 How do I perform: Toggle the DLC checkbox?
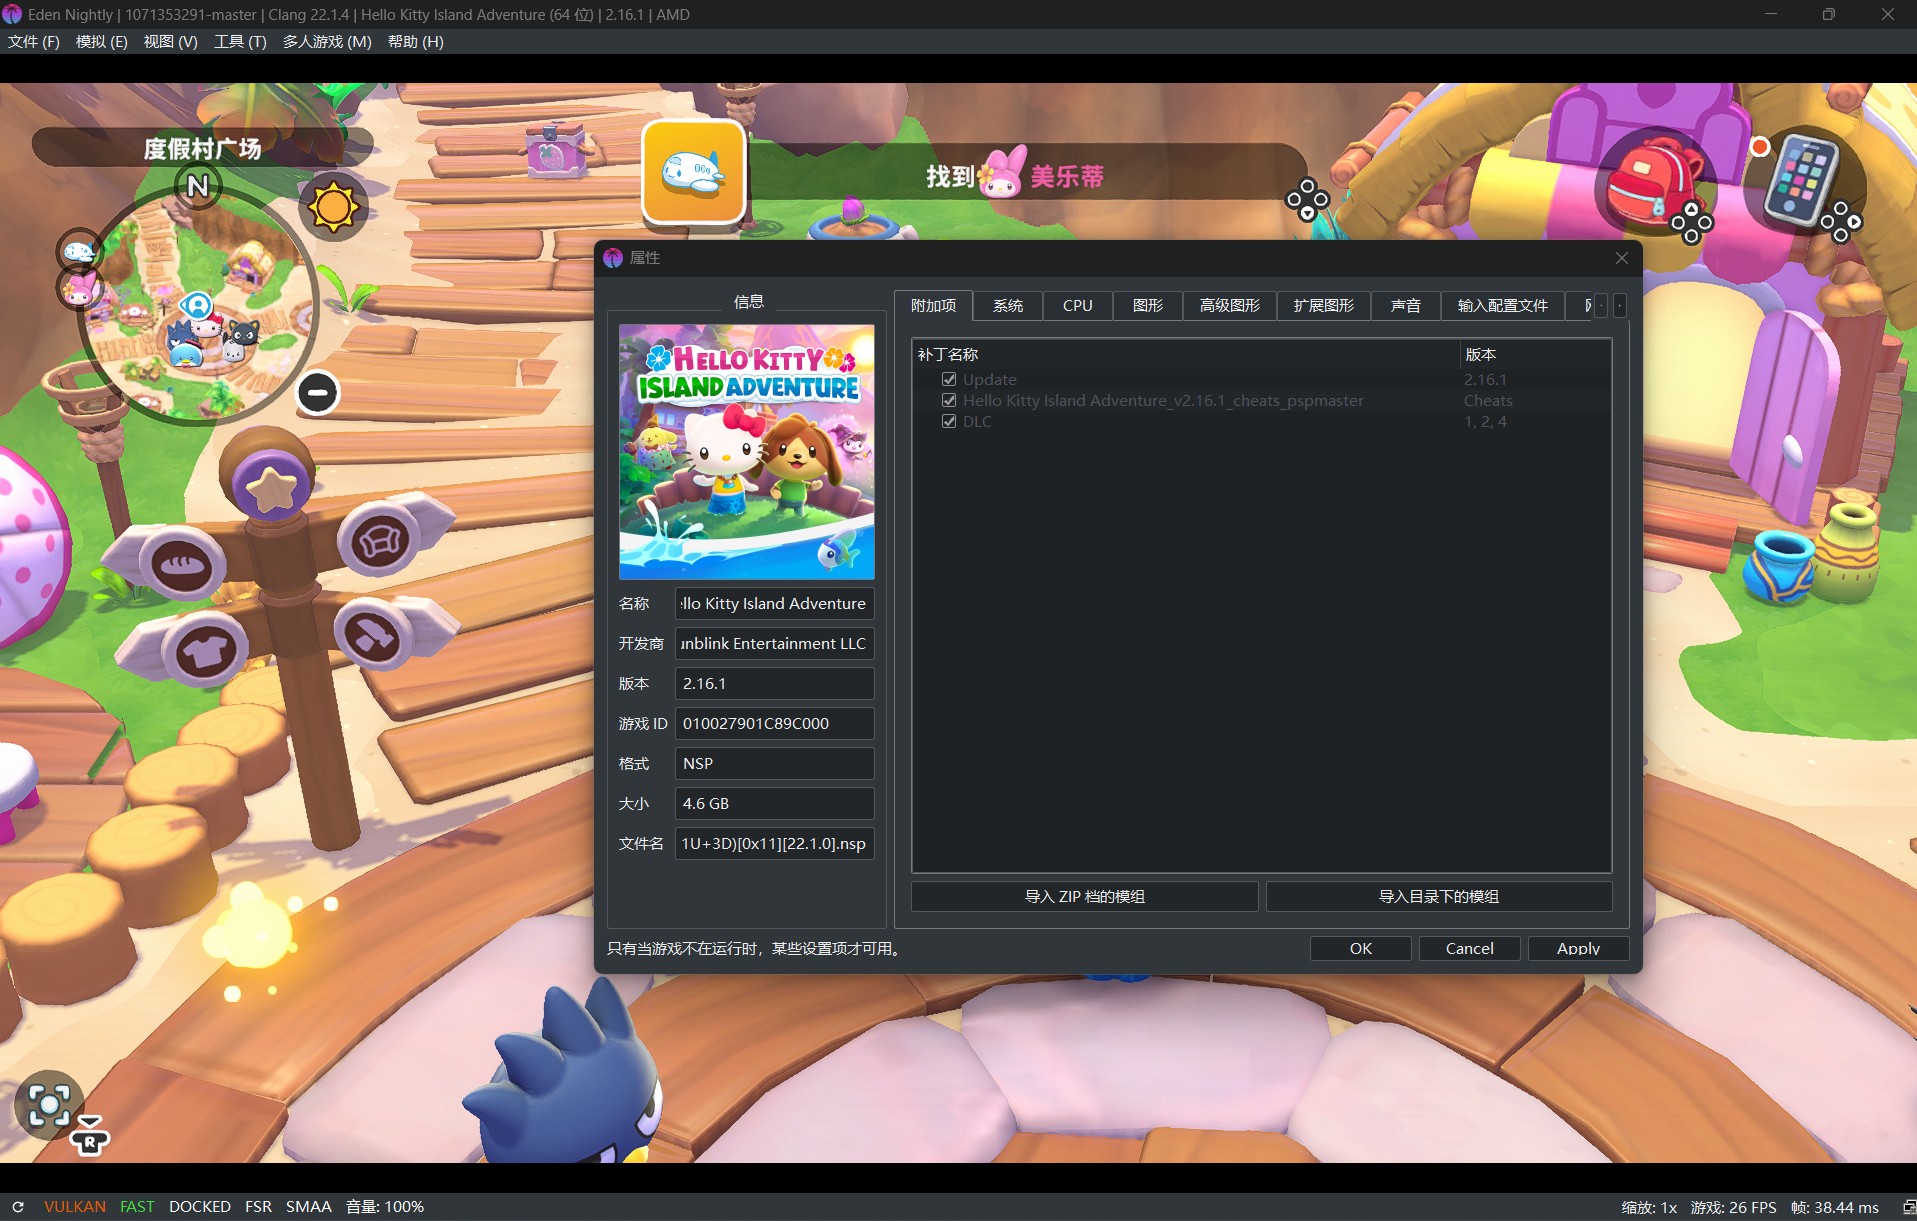tap(949, 421)
